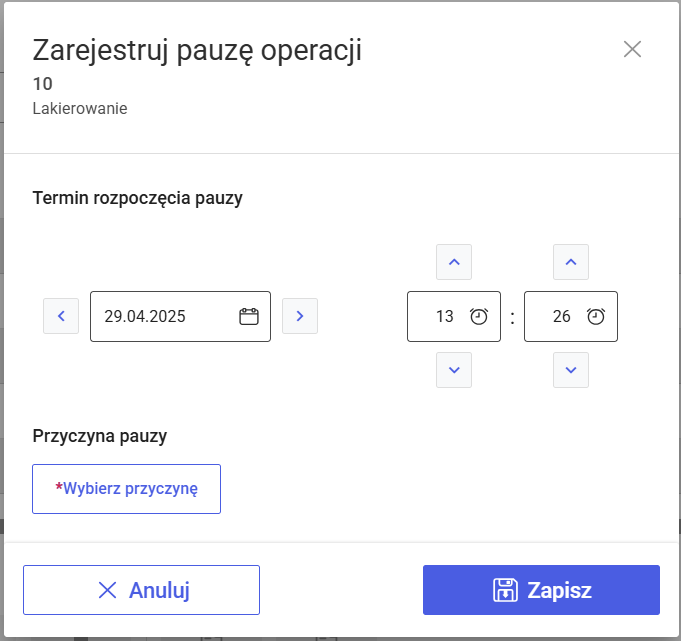Click the Zarejestruj pauzę operacji title

tap(197, 50)
